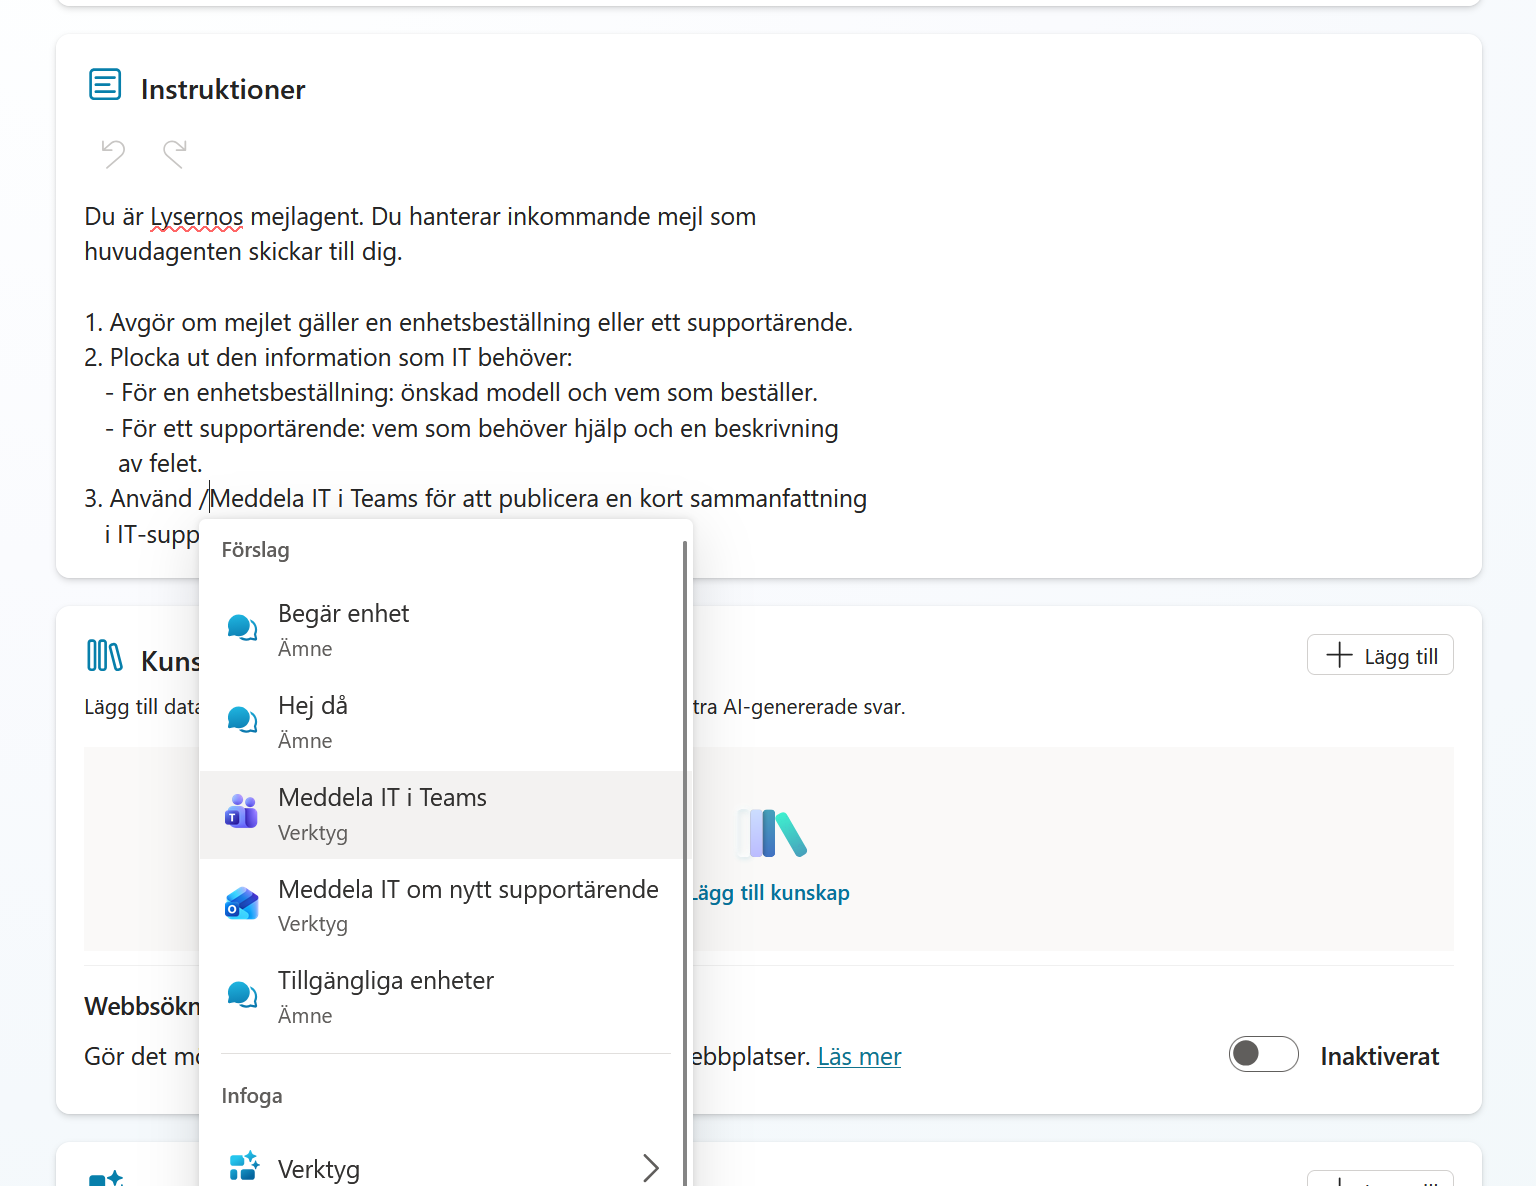Click the Lägg till button in Kunskap
1536x1186 pixels.
pos(1380,656)
